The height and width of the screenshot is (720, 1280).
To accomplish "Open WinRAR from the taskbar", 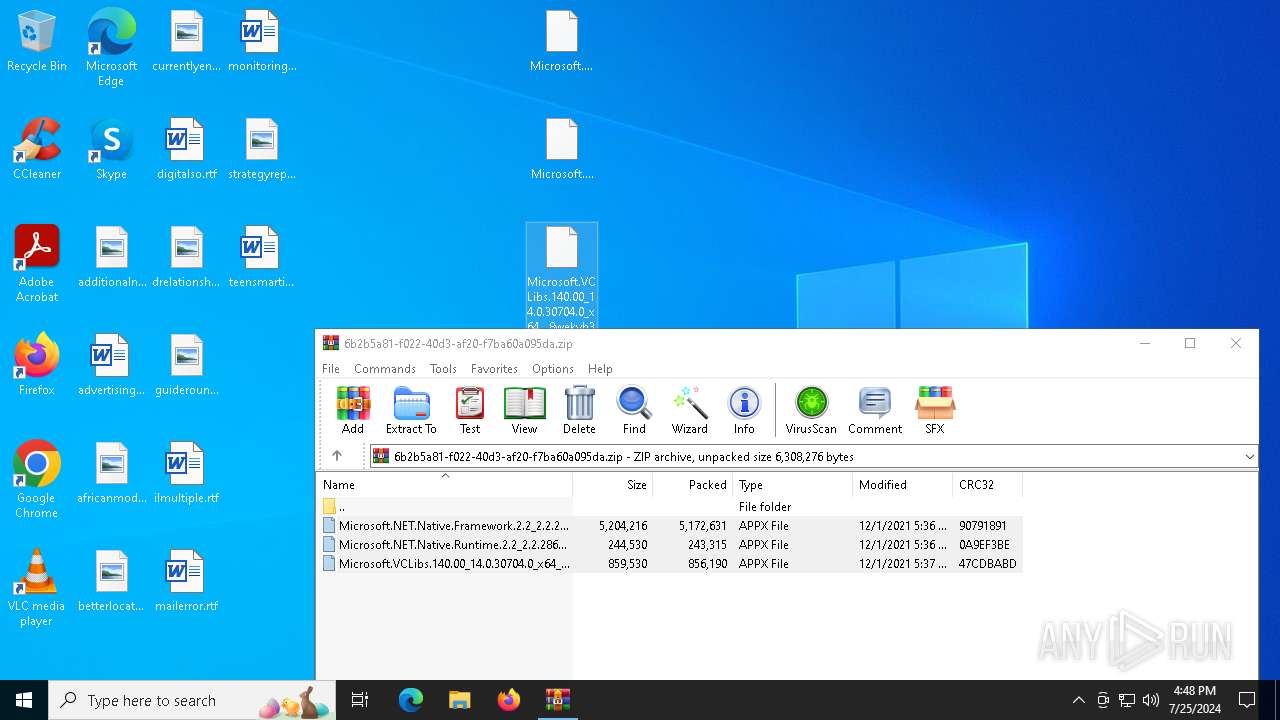I will point(557,700).
